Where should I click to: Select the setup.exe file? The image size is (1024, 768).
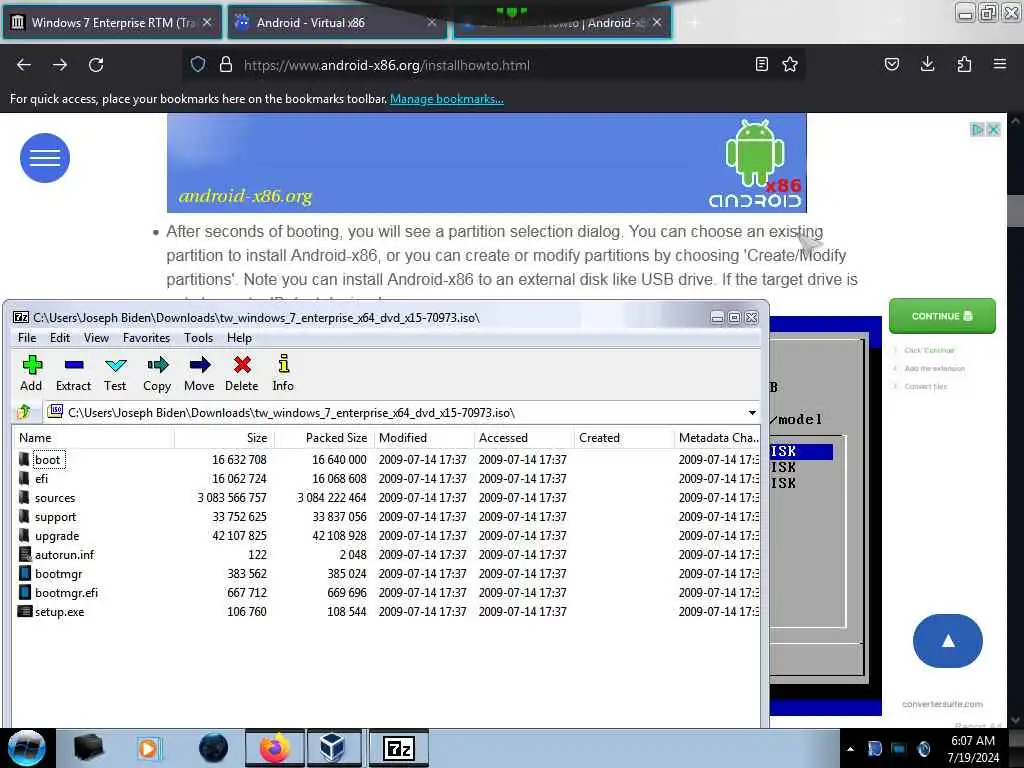coord(59,612)
